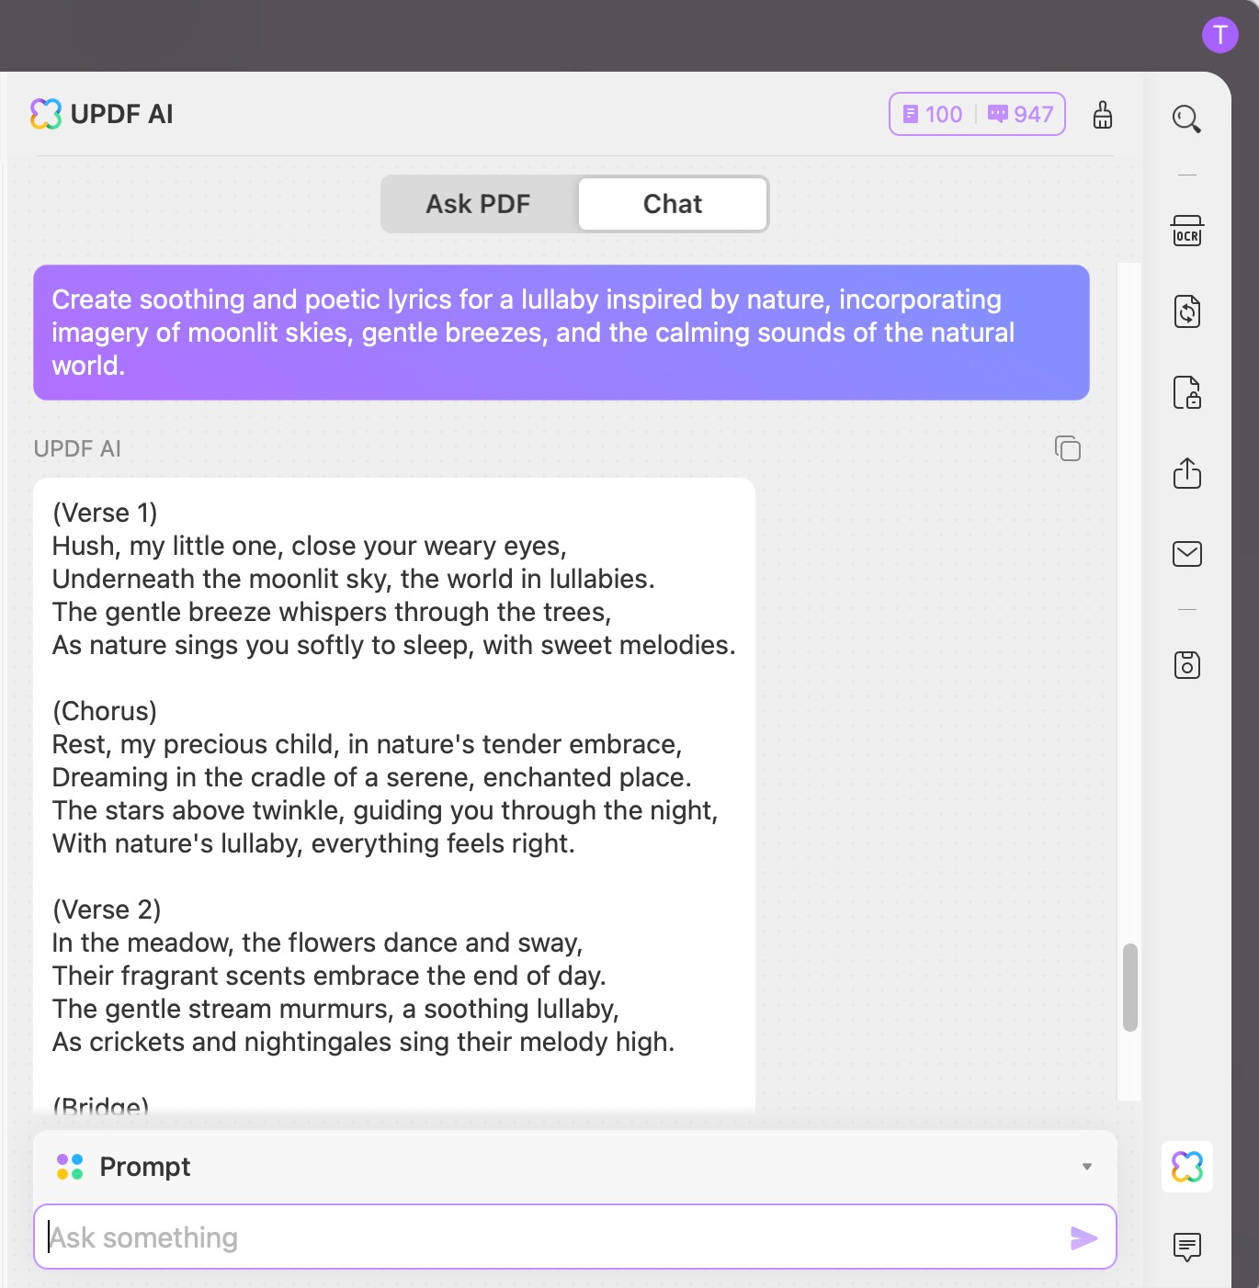Select the OCR text recognition tool
1259x1288 pixels.
pos(1187,231)
